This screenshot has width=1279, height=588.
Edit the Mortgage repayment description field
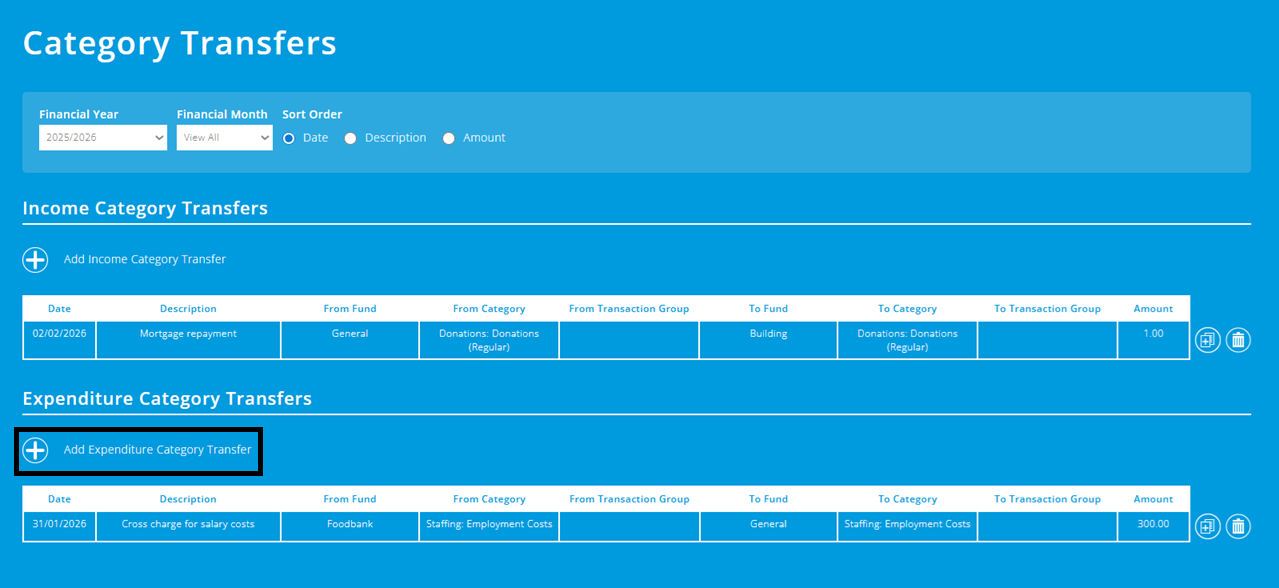pyautogui.click(x=188, y=340)
